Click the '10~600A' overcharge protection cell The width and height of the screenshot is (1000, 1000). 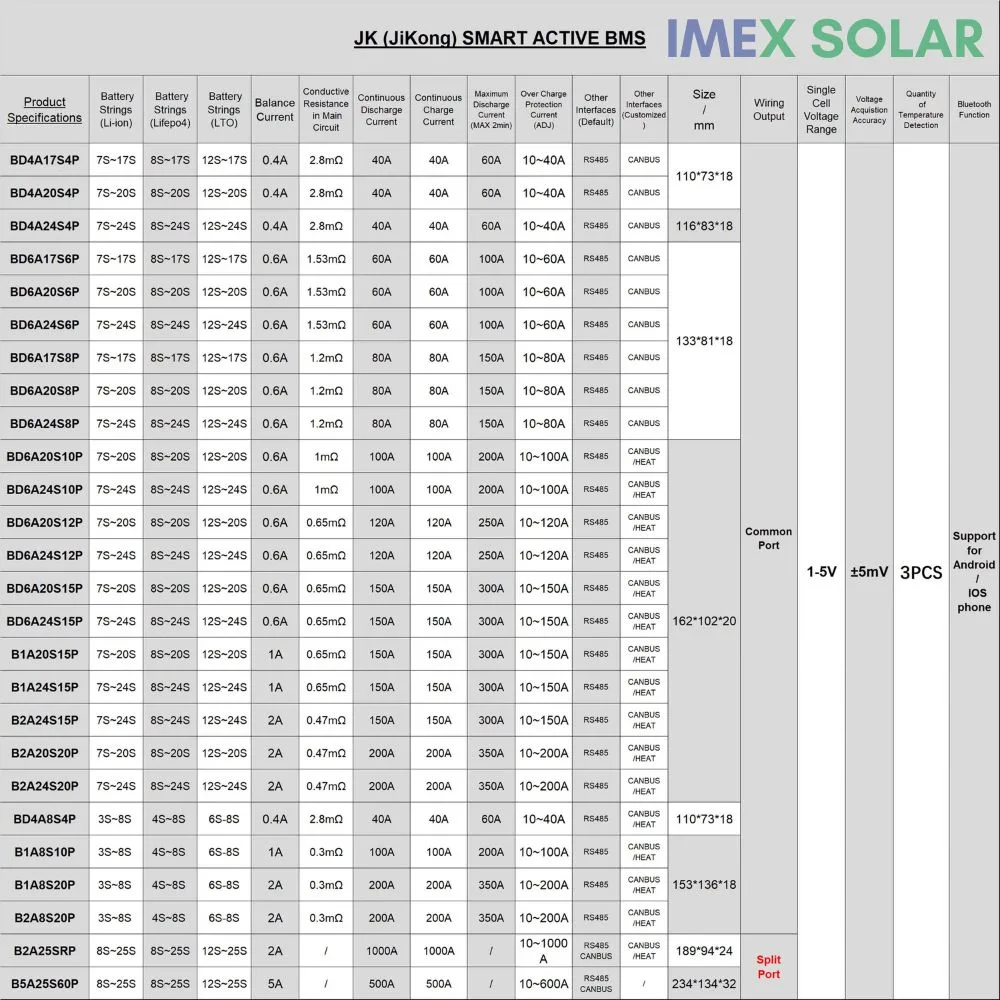(x=543, y=984)
